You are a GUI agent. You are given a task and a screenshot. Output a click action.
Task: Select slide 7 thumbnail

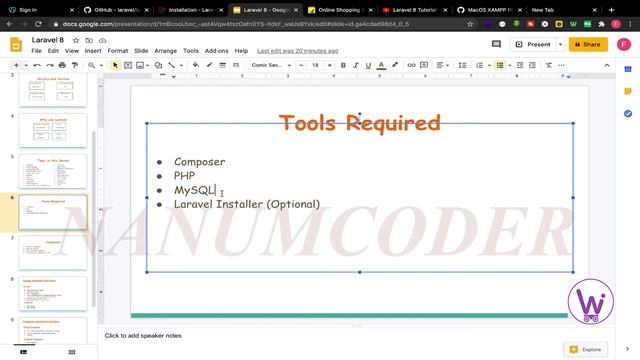53,252
